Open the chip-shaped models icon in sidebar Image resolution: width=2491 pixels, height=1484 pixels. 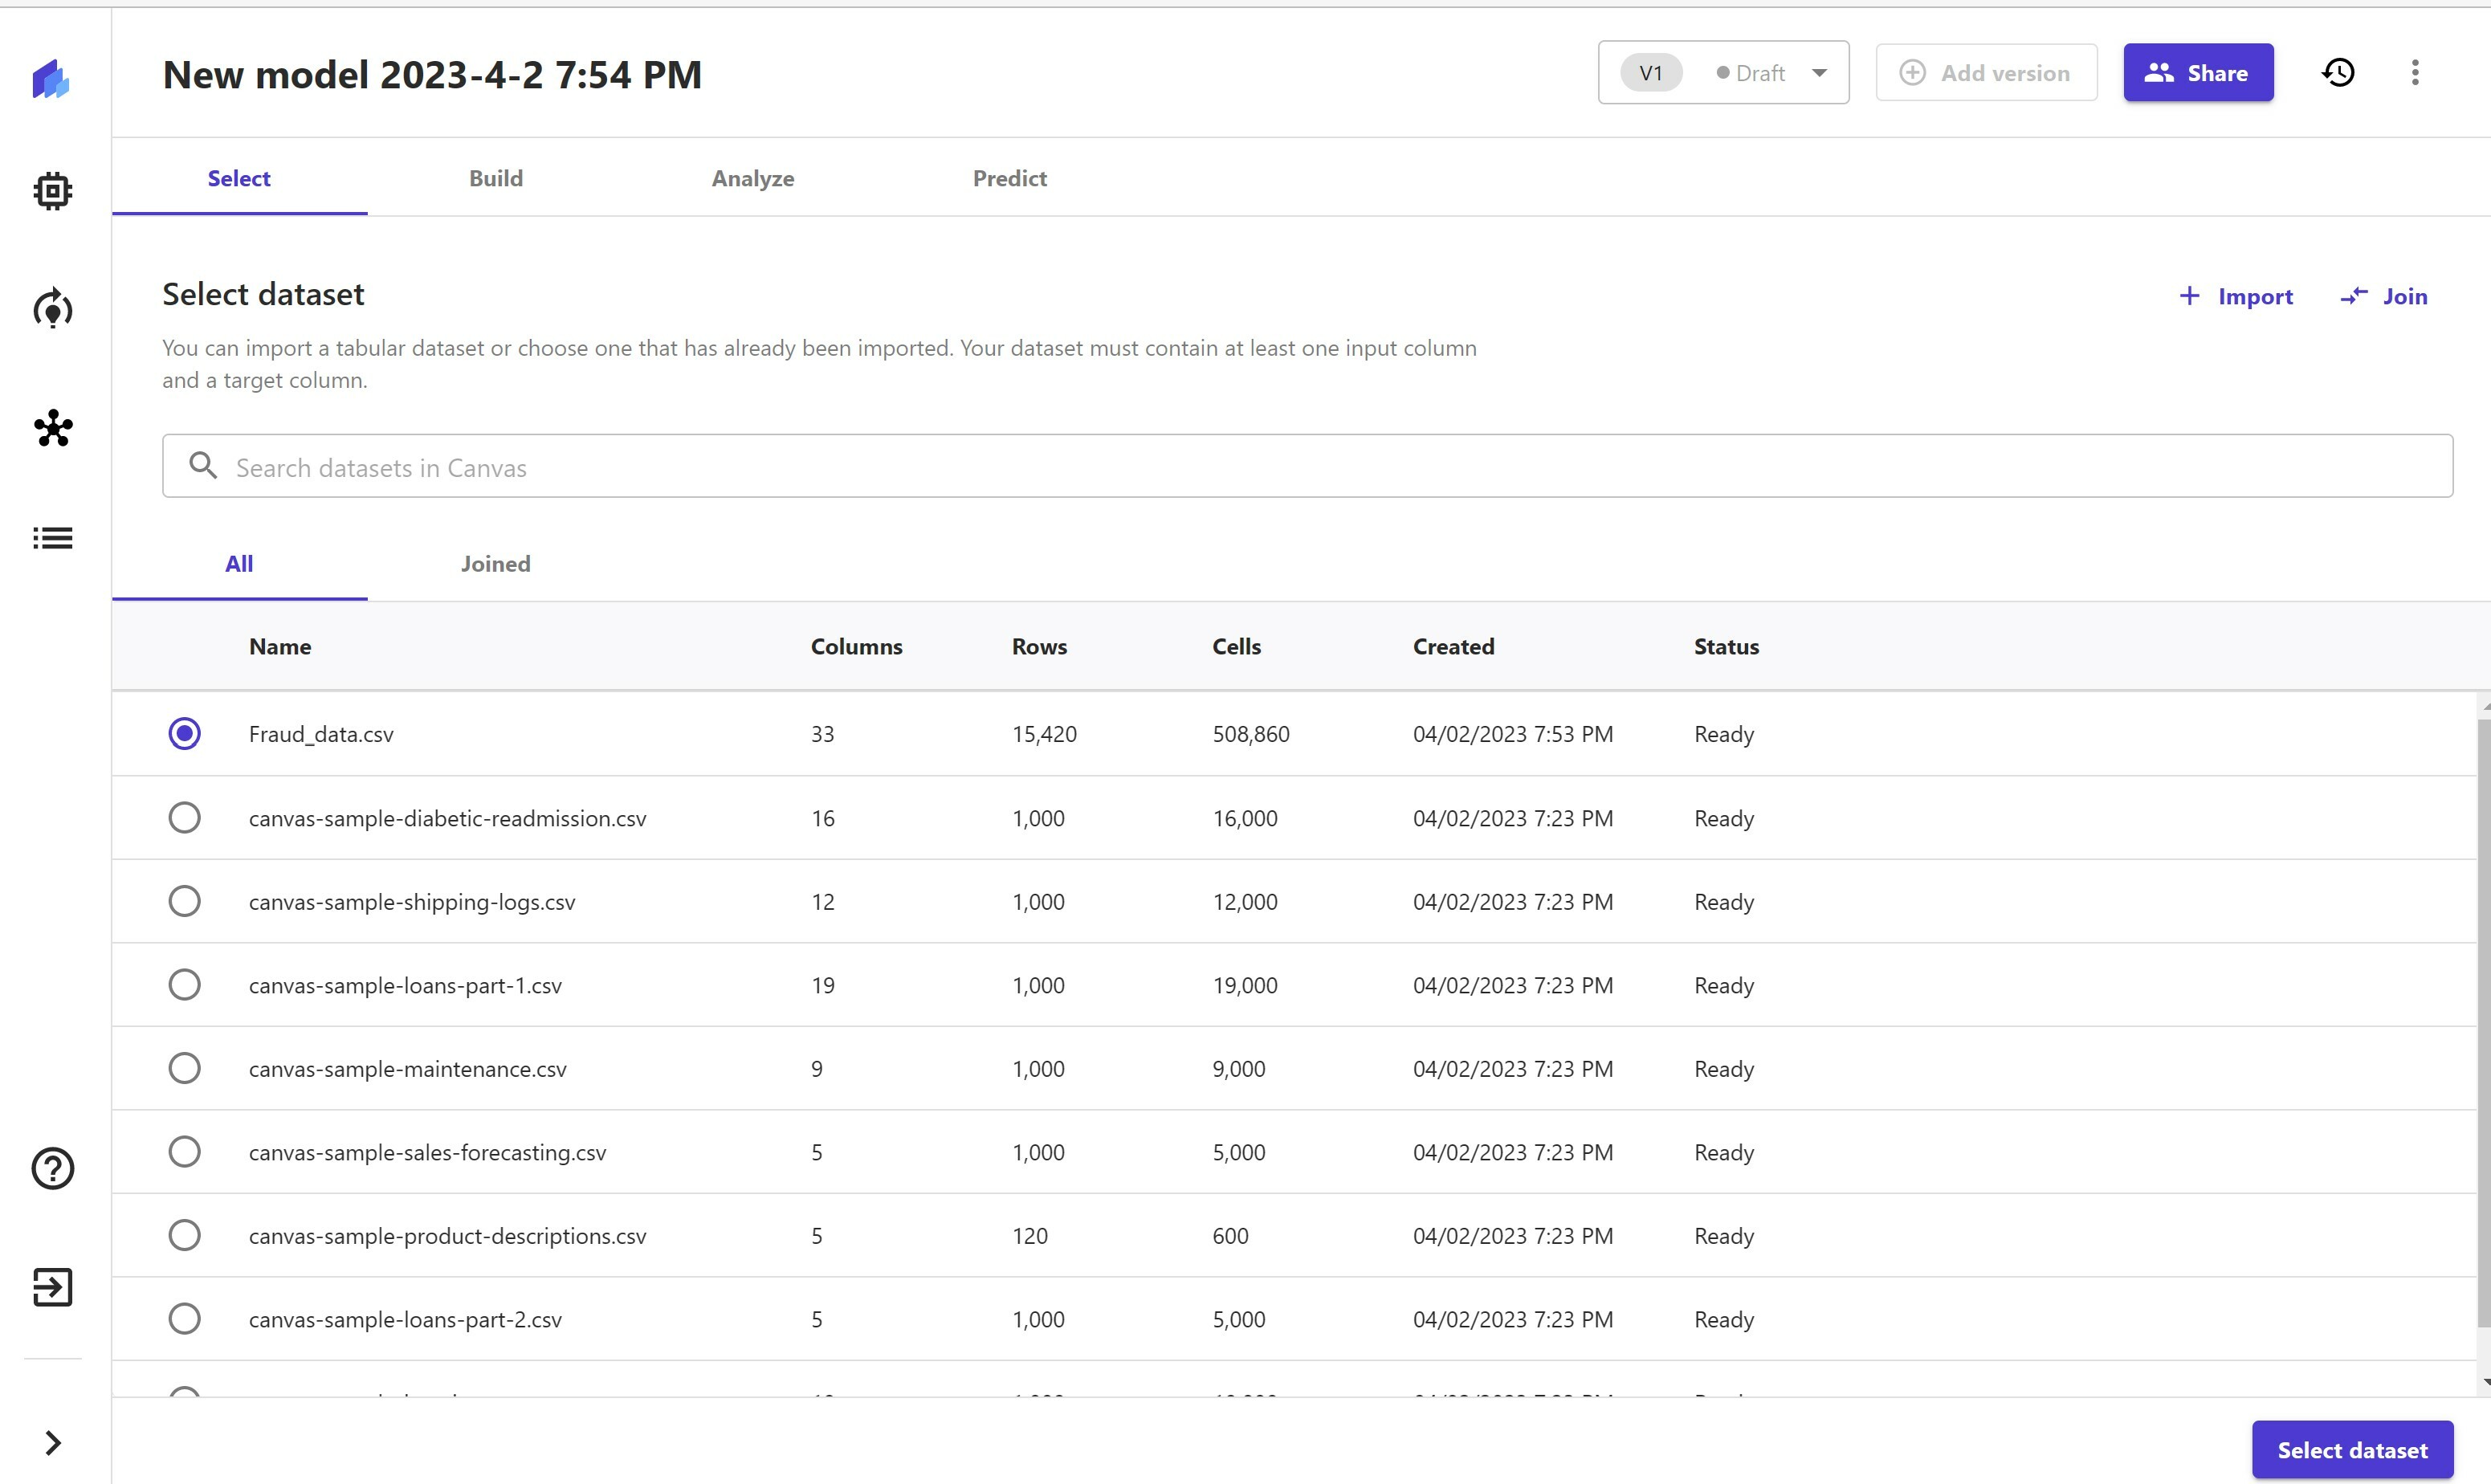(x=52, y=190)
